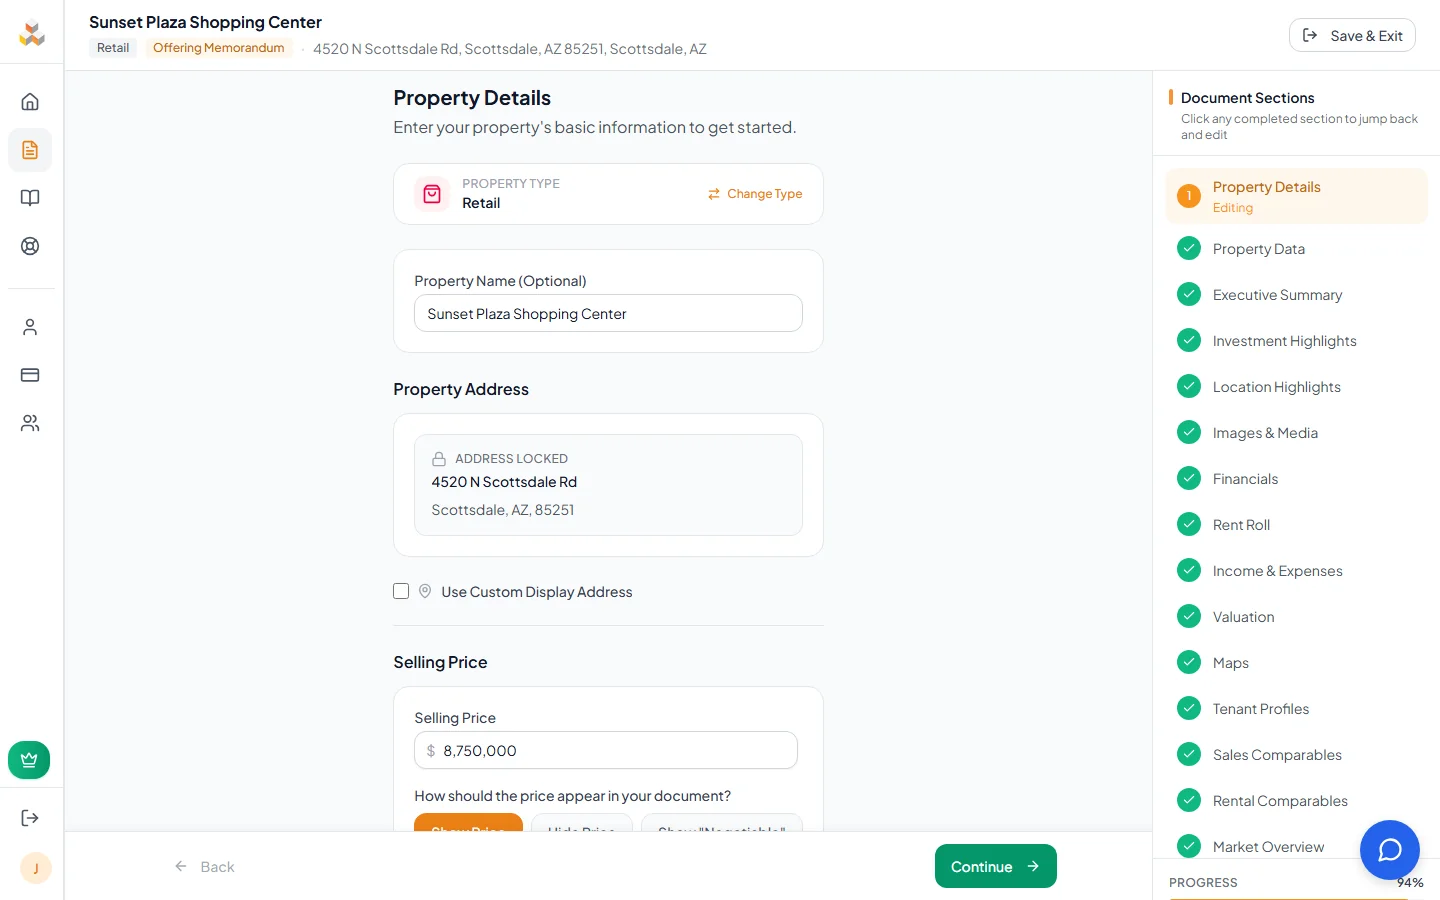This screenshot has width=1440, height=900.
Task: Open the Home dashboard icon
Action: tap(30, 101)
